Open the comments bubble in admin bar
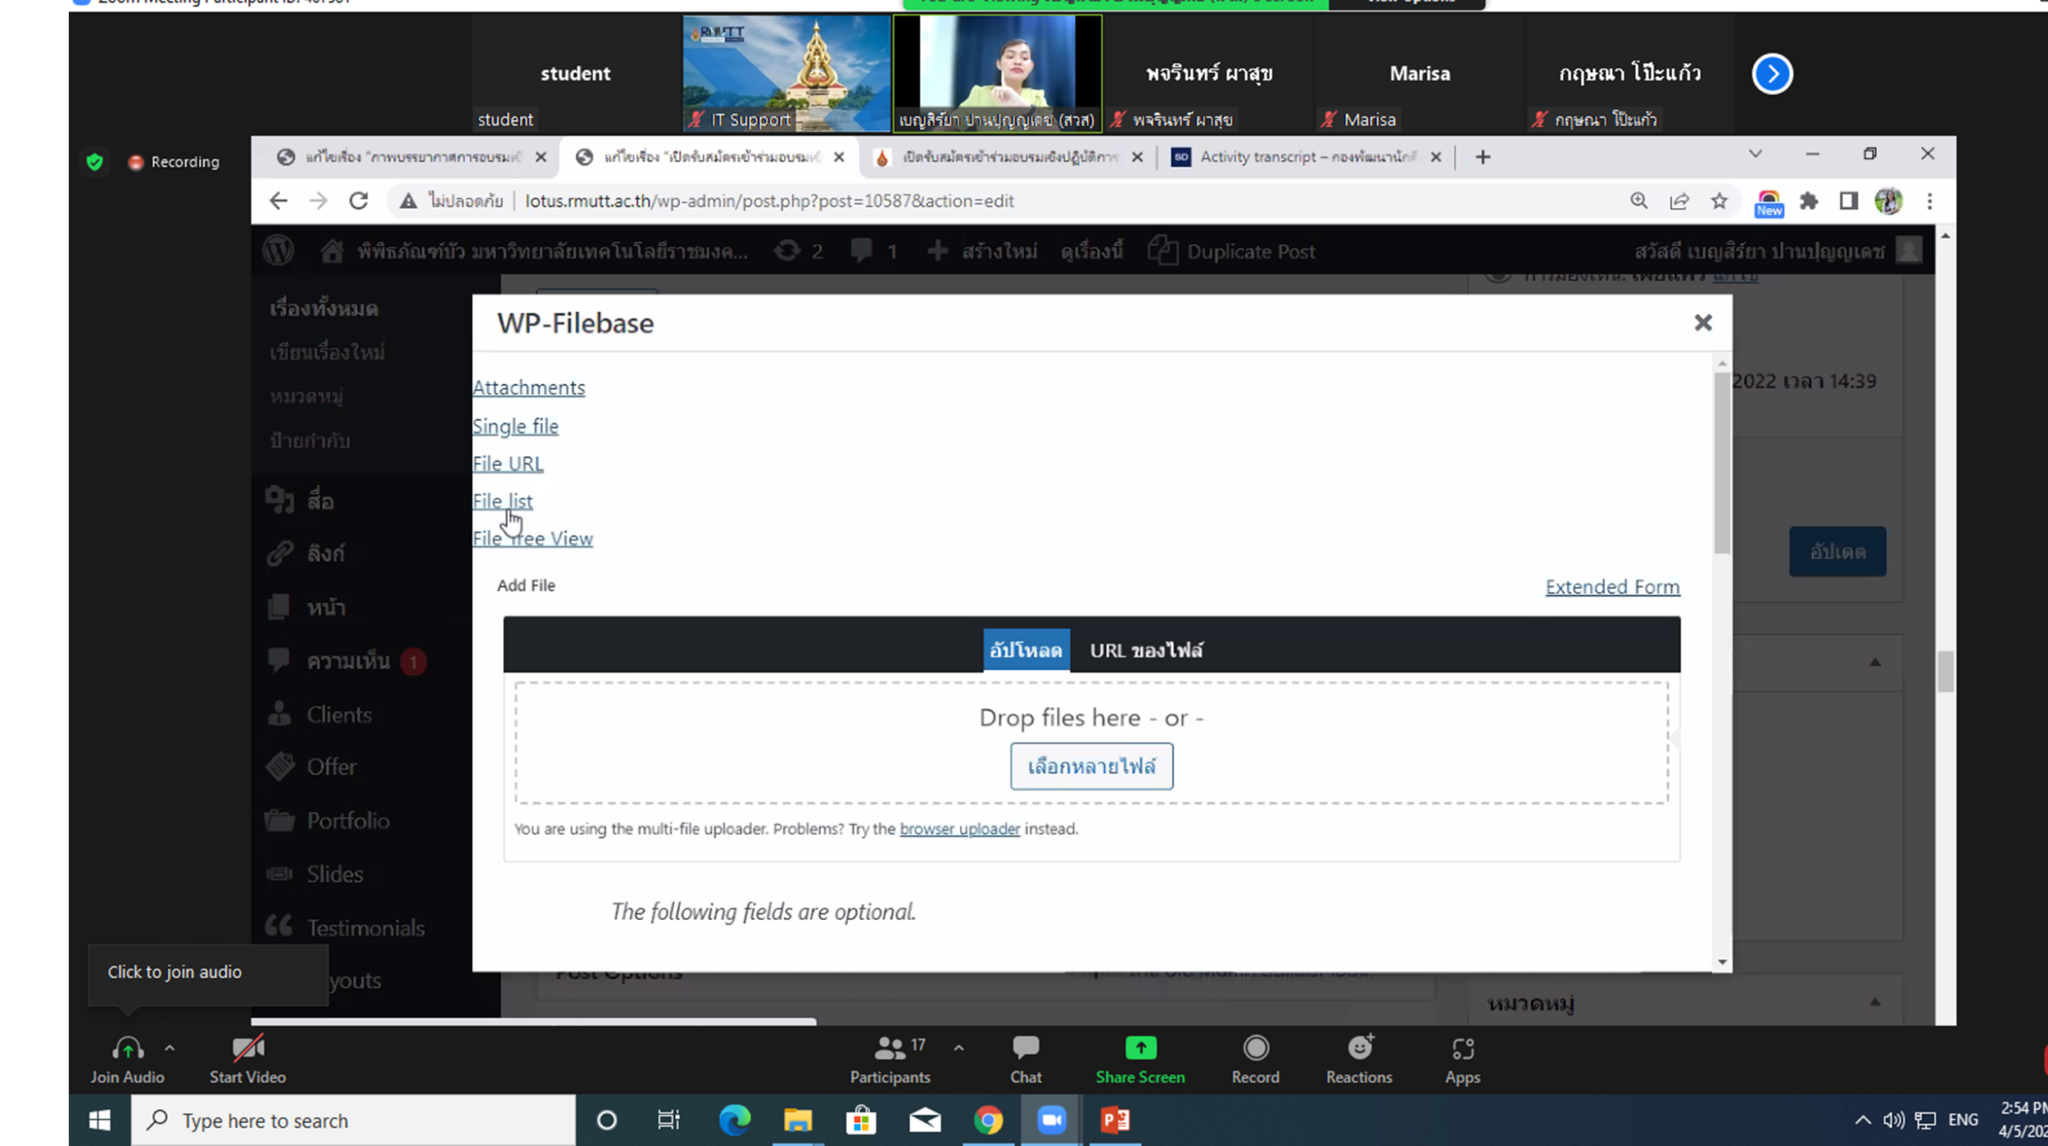 (873, 251)
